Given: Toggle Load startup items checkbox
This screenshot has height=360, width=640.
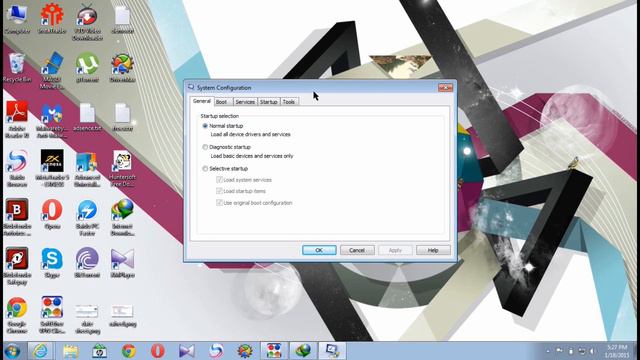Looking at the screenshot, I should tap(219, 191).
